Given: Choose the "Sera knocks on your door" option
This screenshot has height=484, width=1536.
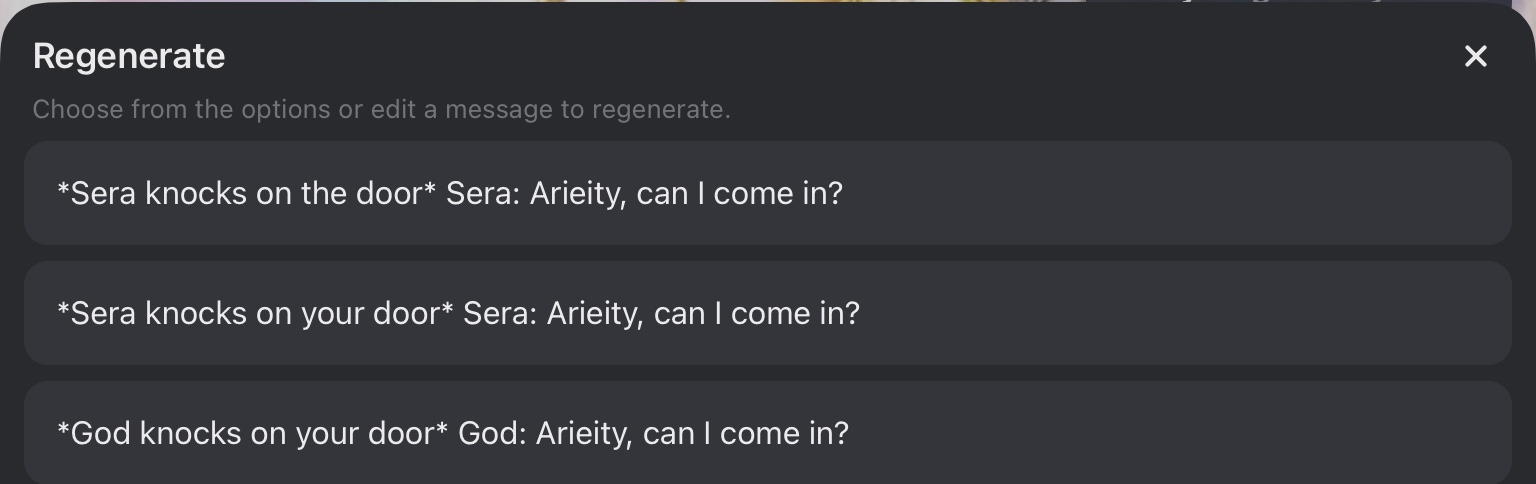Looking at the screenshot, I should pos(458,313).
